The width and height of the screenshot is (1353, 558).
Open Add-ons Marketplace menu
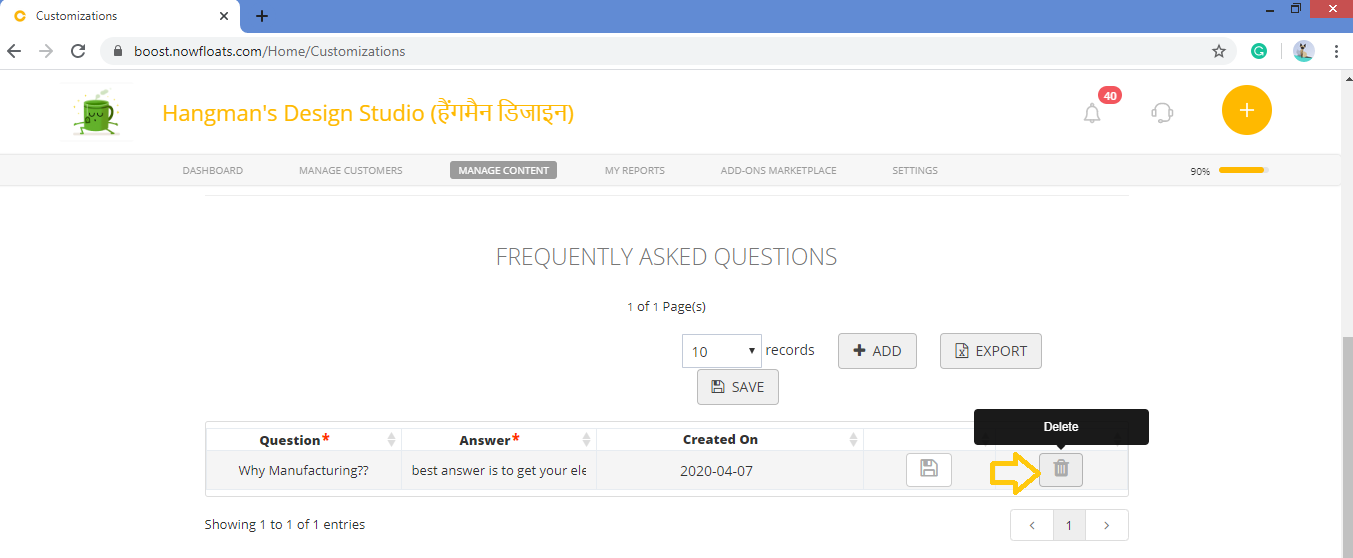coord(779,171)
